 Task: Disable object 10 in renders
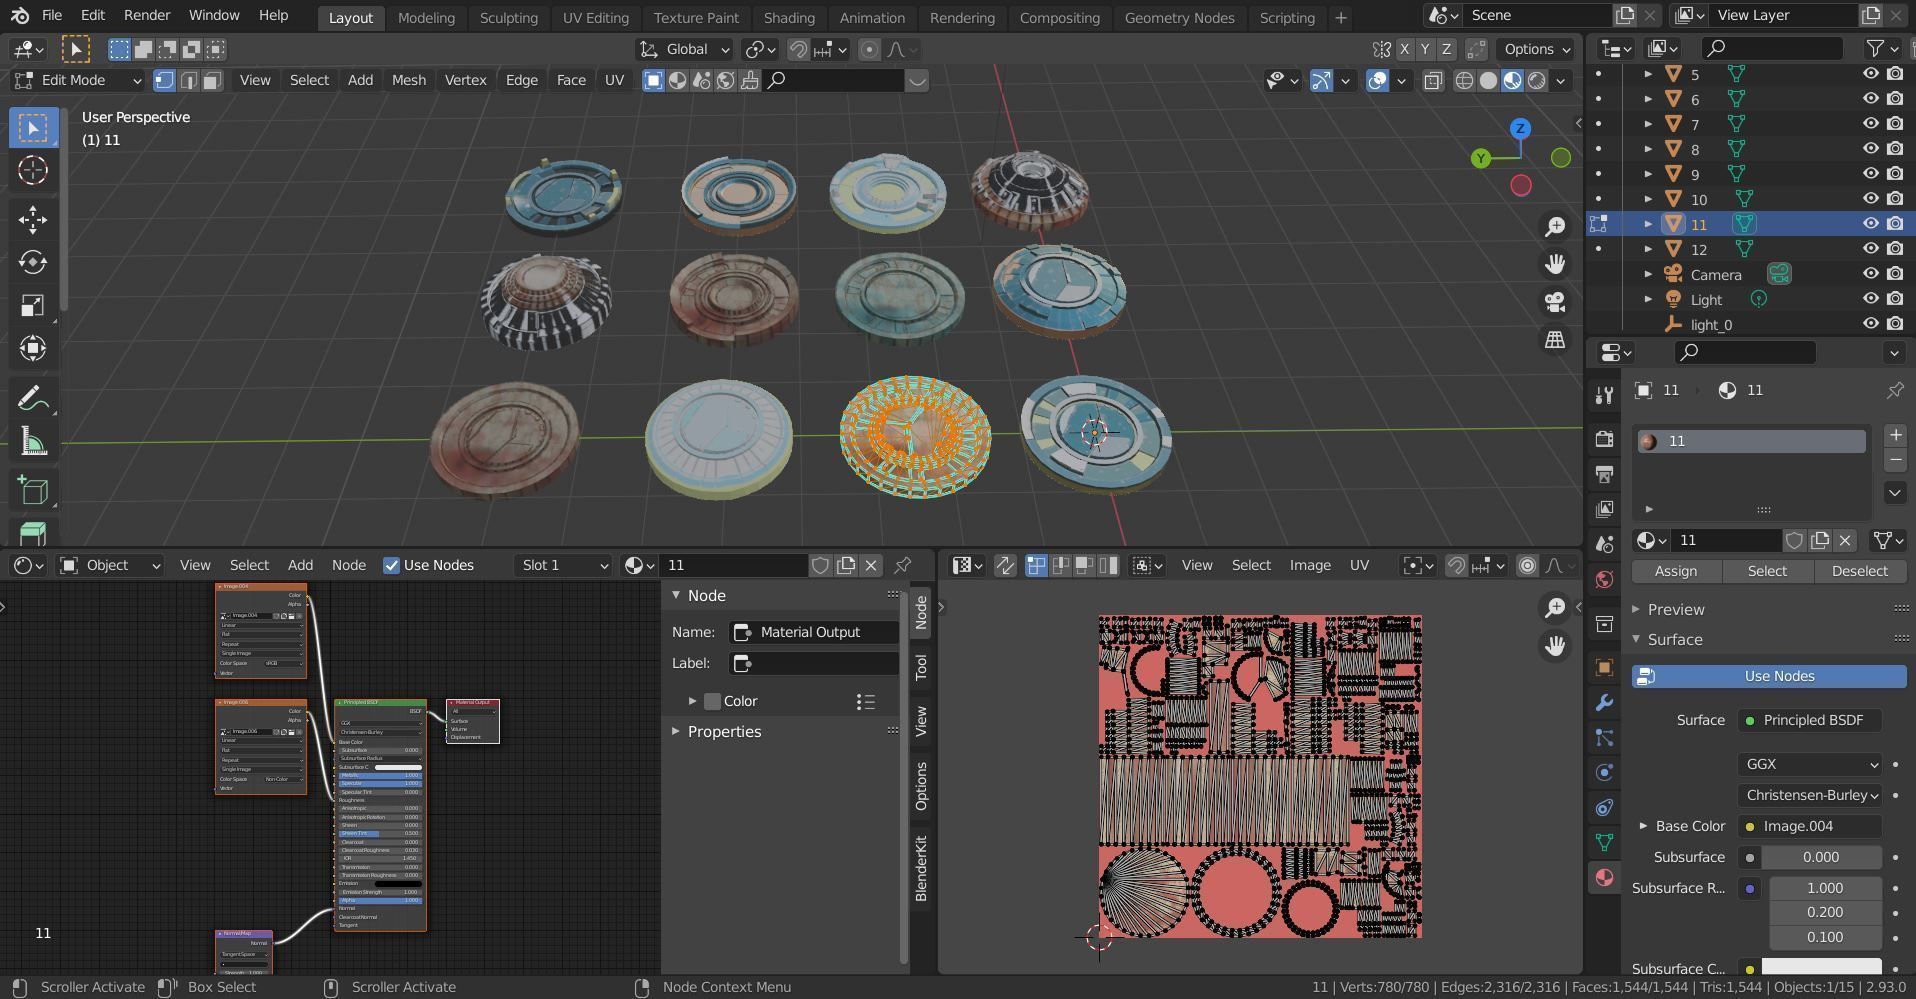tap(1895, 199)
